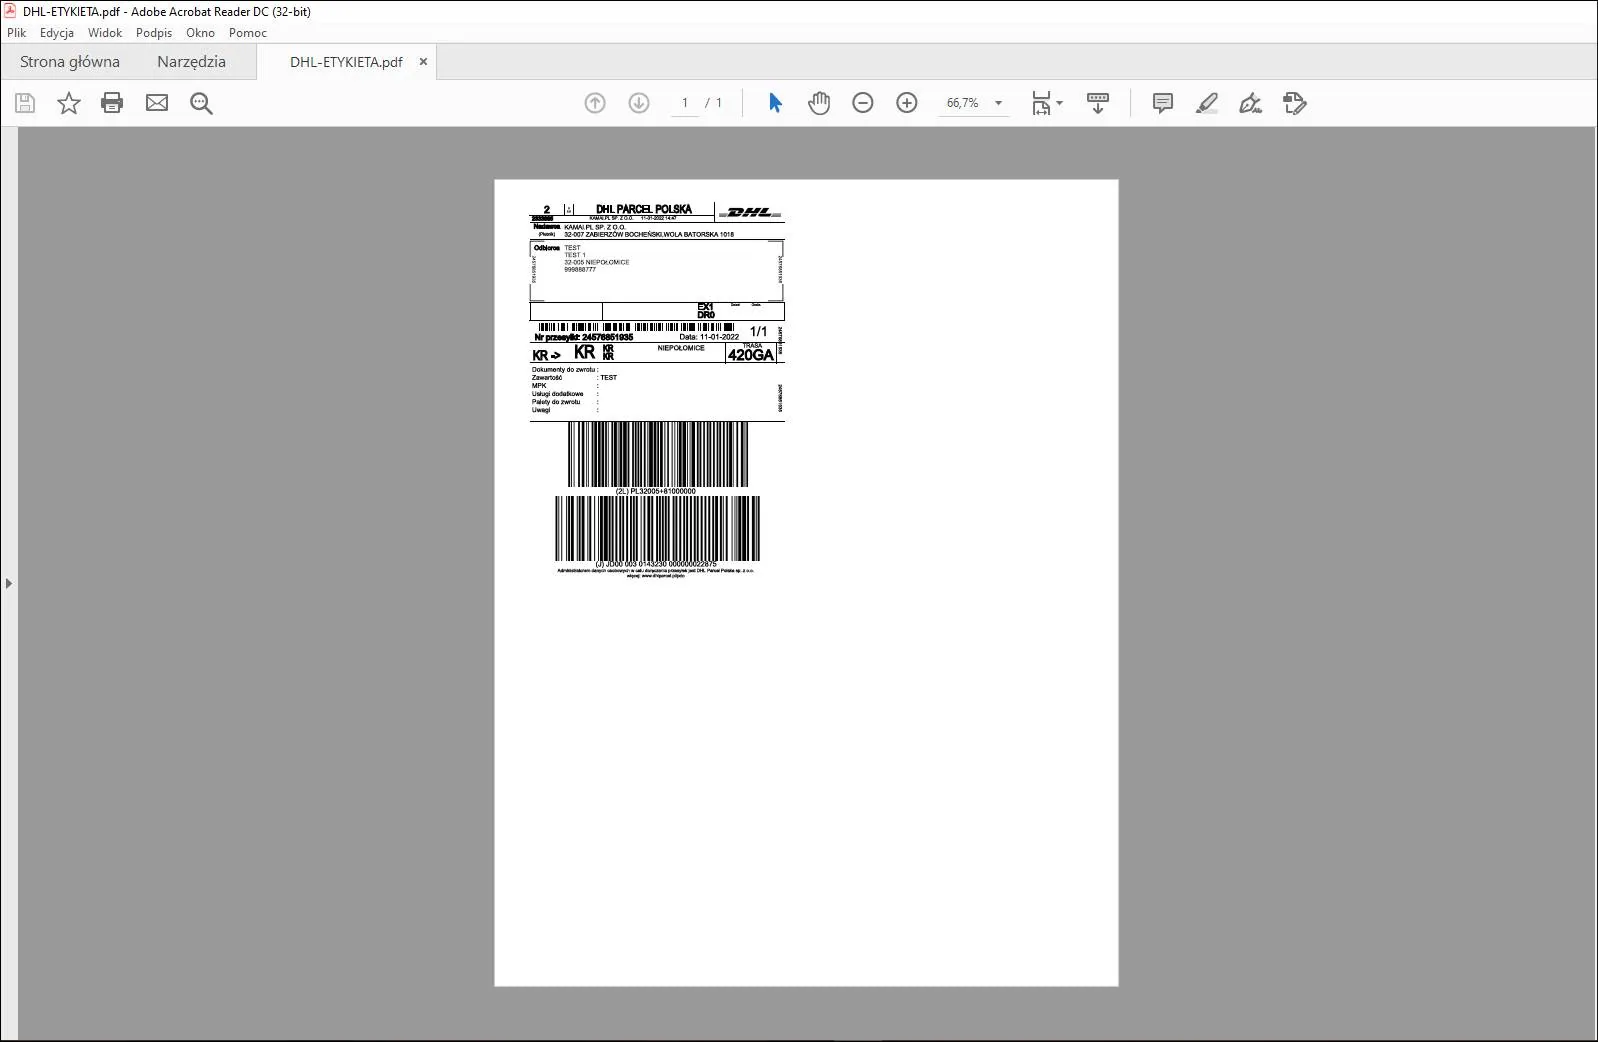Open the zoom percentage dropdown
This screenshot has height=1042, width=1598.
coord(998,103)
